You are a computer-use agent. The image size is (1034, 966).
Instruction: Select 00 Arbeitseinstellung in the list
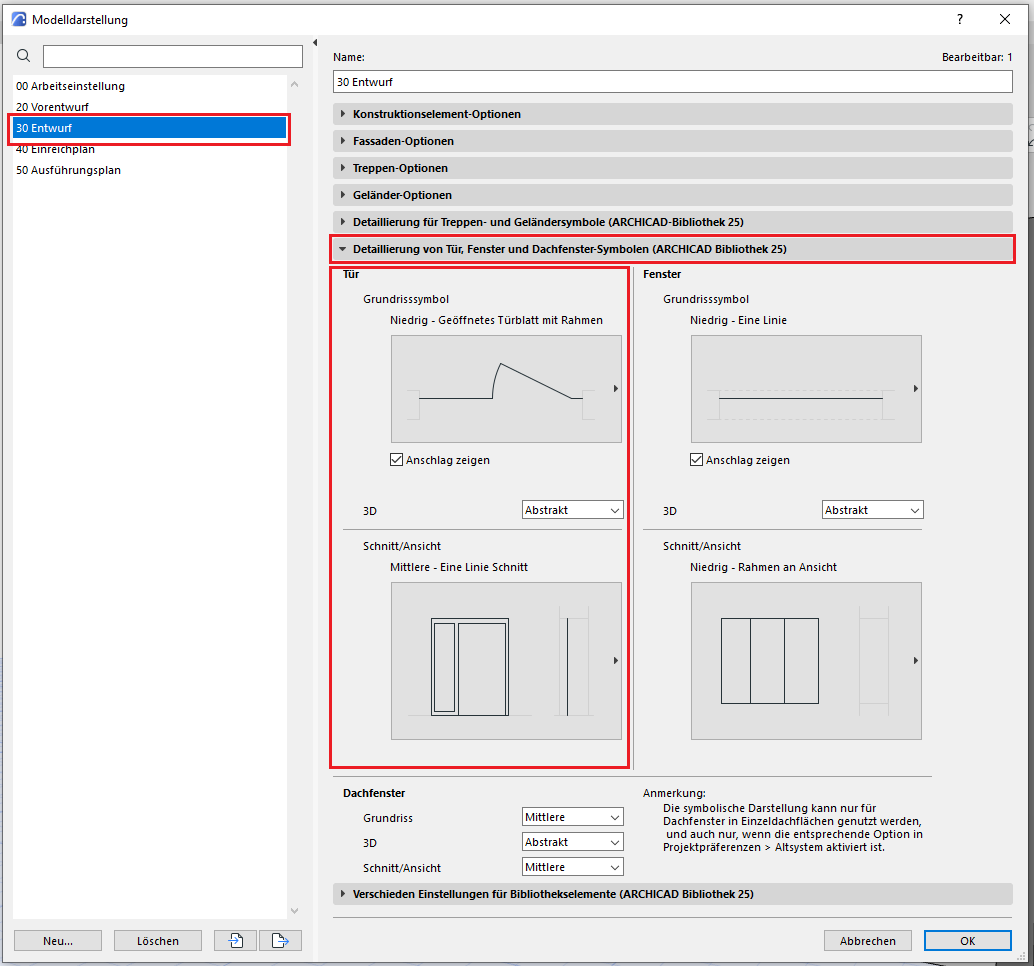(70, 86)
